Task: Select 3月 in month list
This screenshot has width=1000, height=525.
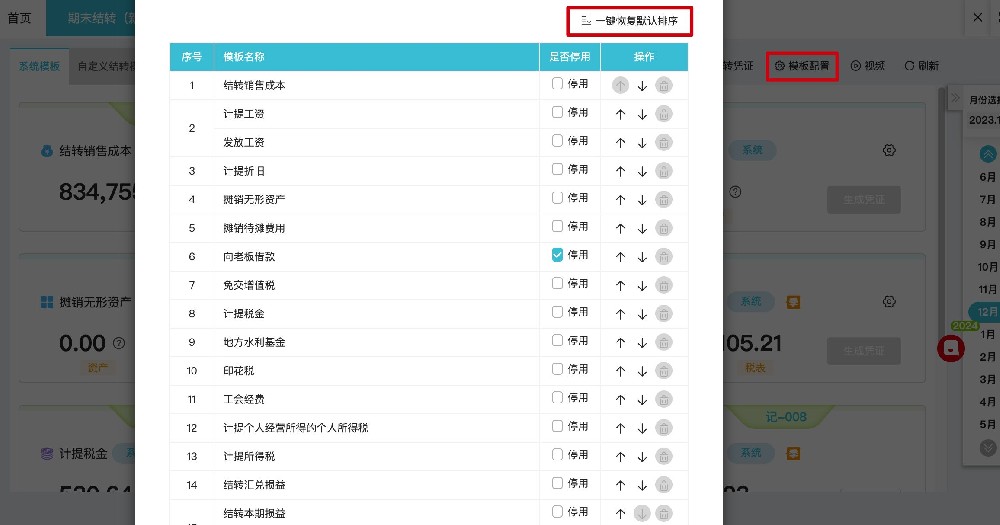Action: pyautogui.click(x=987, y=379)
